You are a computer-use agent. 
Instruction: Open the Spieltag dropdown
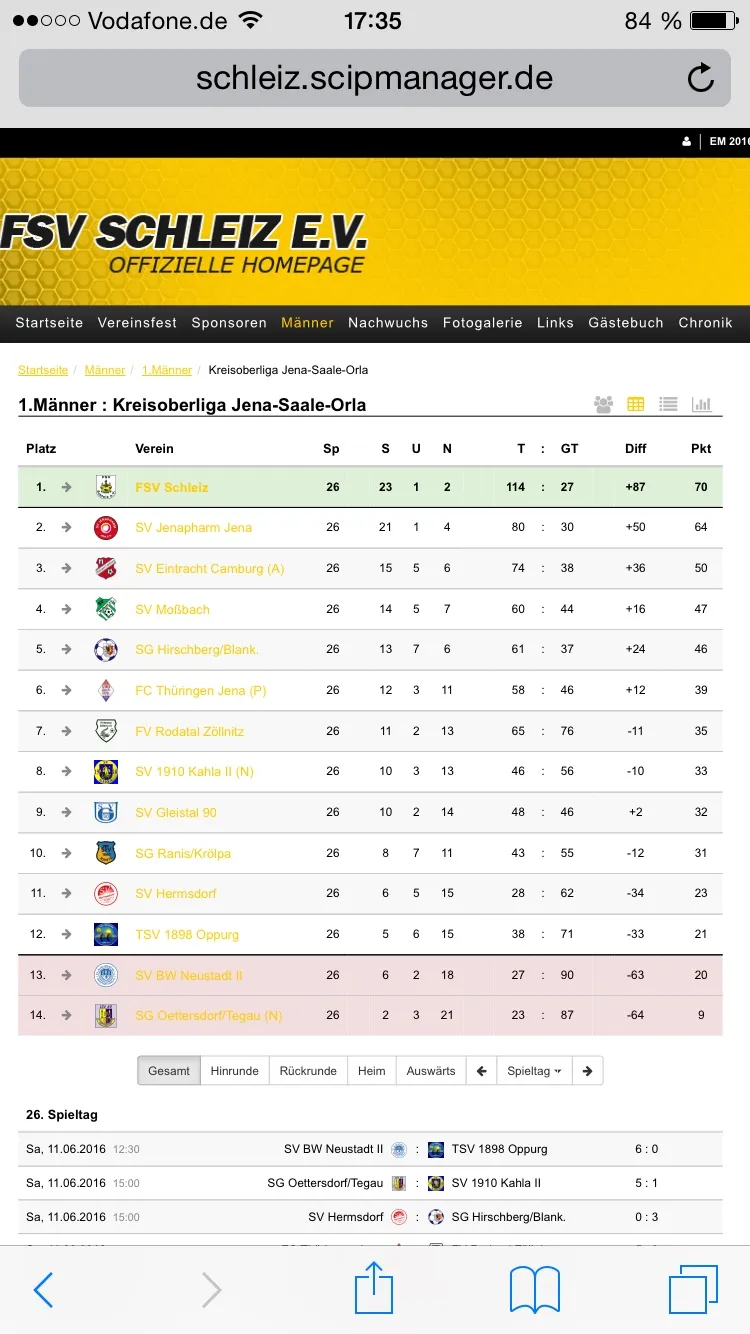tap(534, 1071)
